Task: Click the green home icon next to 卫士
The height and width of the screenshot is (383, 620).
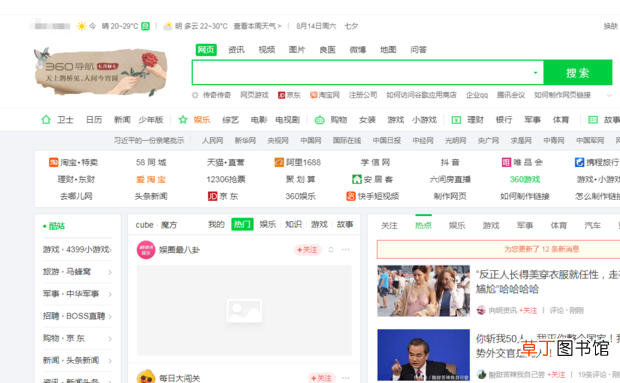Action: click(x=46, y=119)
